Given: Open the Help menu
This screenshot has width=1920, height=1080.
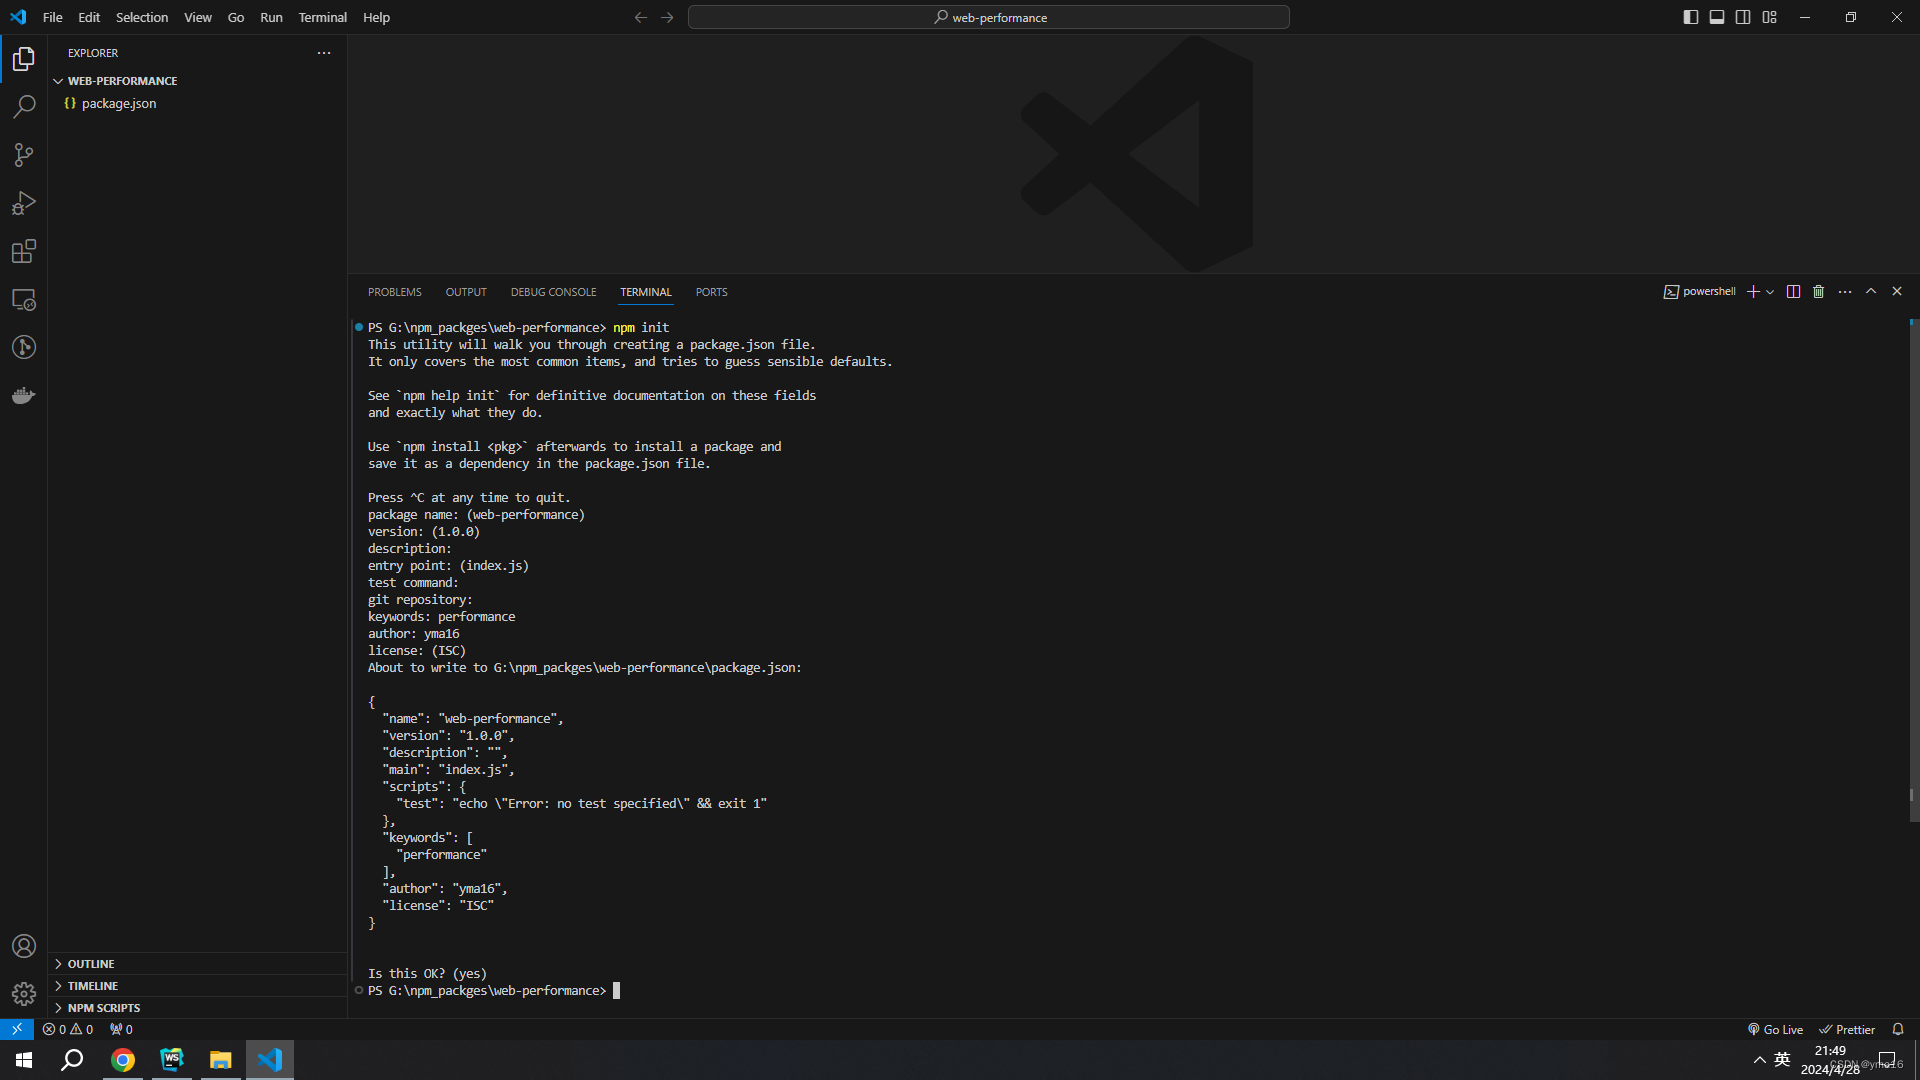Looking at the screenshot, I should coord(377,17).
